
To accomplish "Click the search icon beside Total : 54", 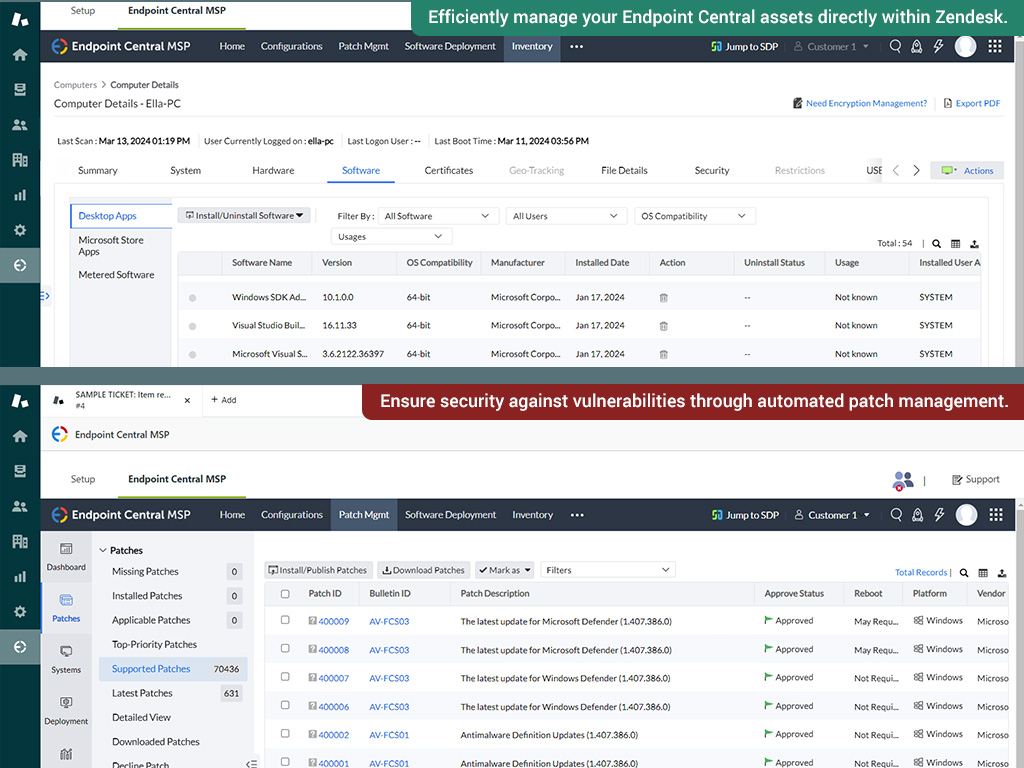I will 937,244.
